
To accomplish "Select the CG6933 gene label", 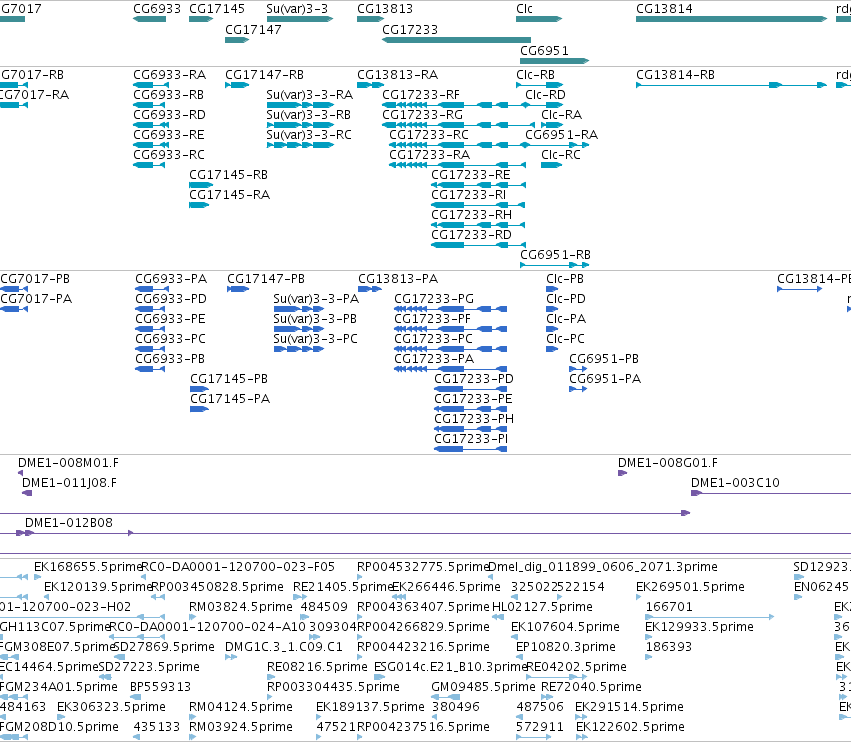I will pyautogui.click(x=157, y=9).
